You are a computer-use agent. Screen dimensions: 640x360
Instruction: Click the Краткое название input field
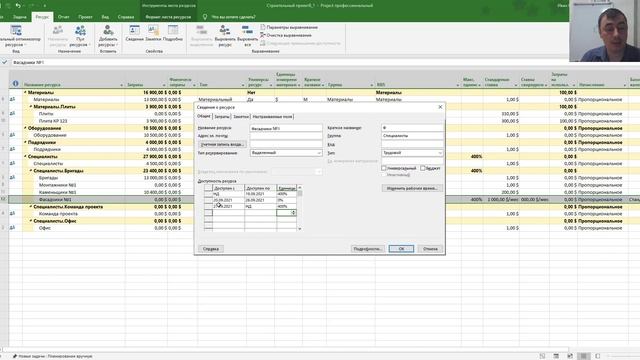(412, 128)
